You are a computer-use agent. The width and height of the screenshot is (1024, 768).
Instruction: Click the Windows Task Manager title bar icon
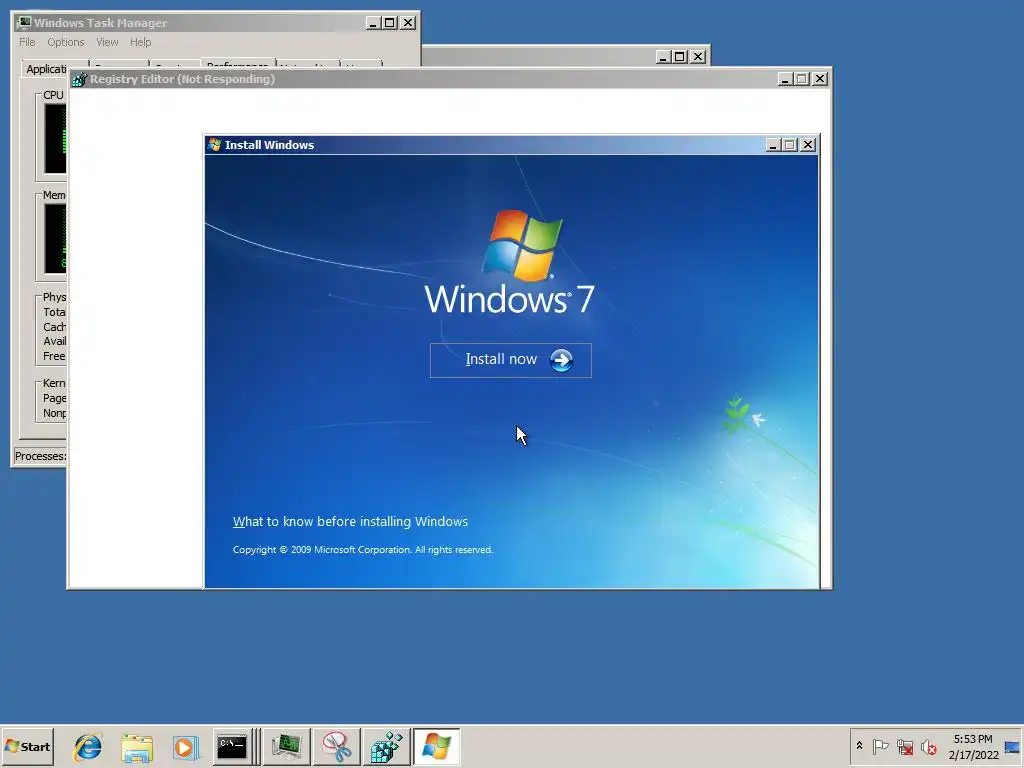pyautogui.click(x=24, y=22)
